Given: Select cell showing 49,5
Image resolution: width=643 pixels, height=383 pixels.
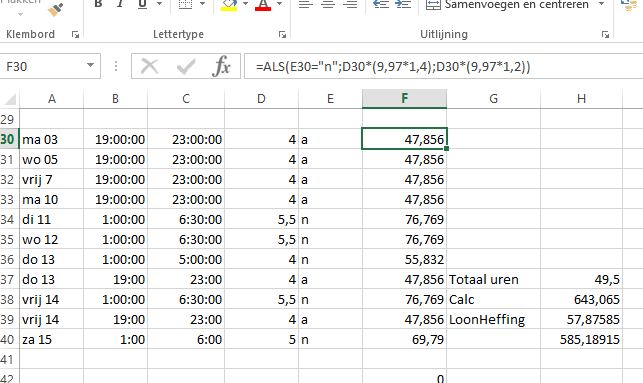Looking at the screenshot, I should (x=581, y=279).
